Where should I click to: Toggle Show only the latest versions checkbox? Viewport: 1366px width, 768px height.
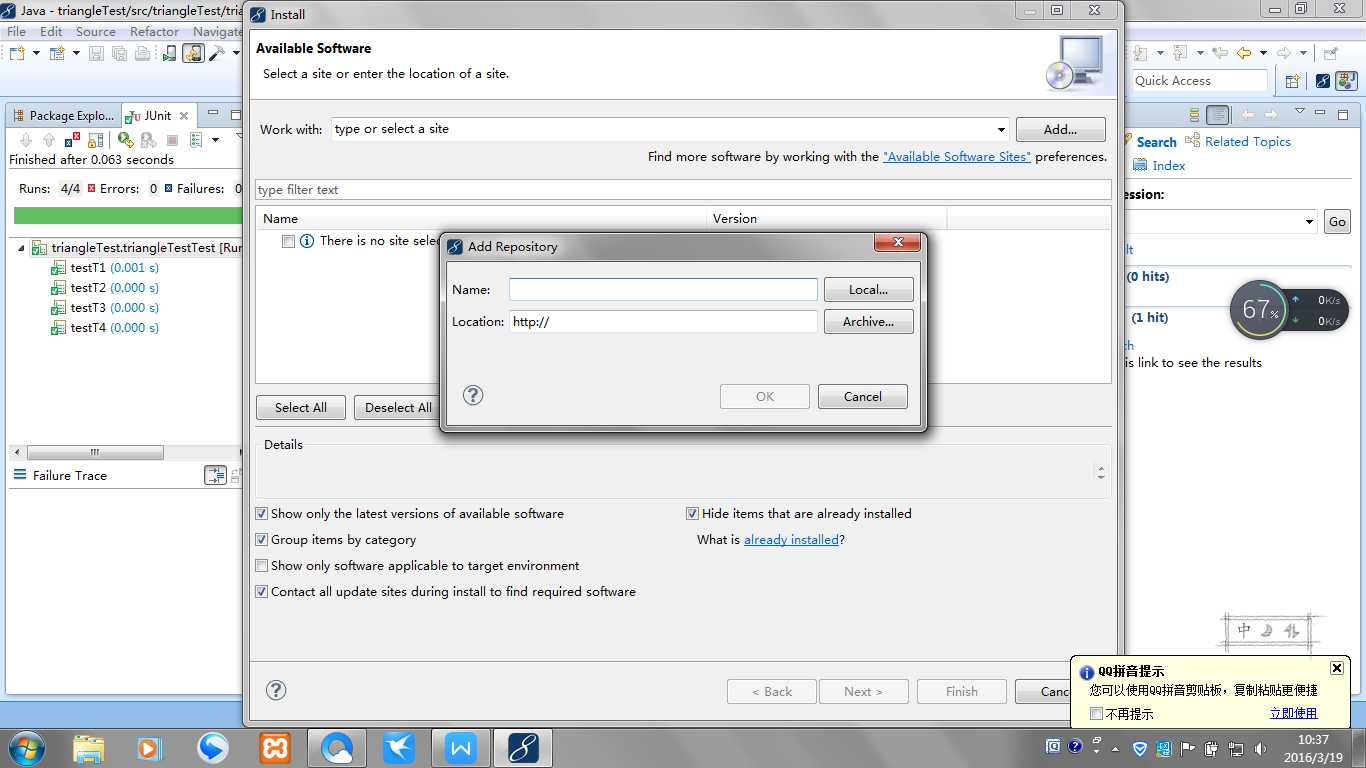coord(262,514)
